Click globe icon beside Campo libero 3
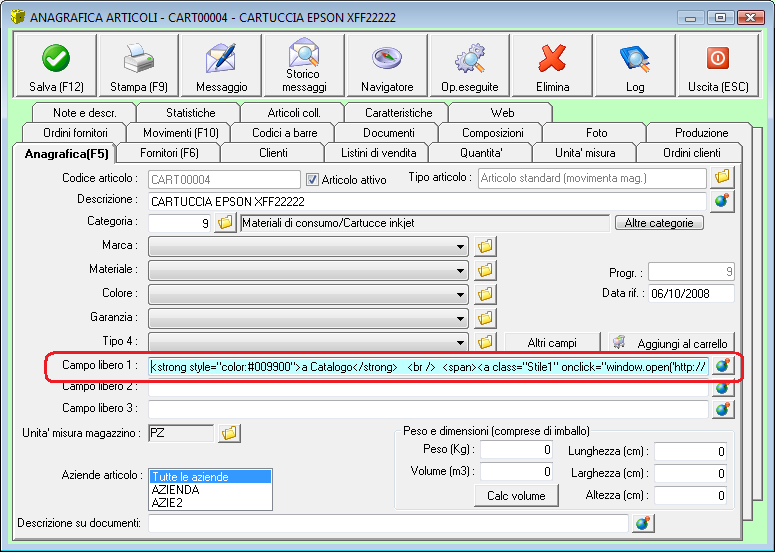 click(x=723, y=409)
